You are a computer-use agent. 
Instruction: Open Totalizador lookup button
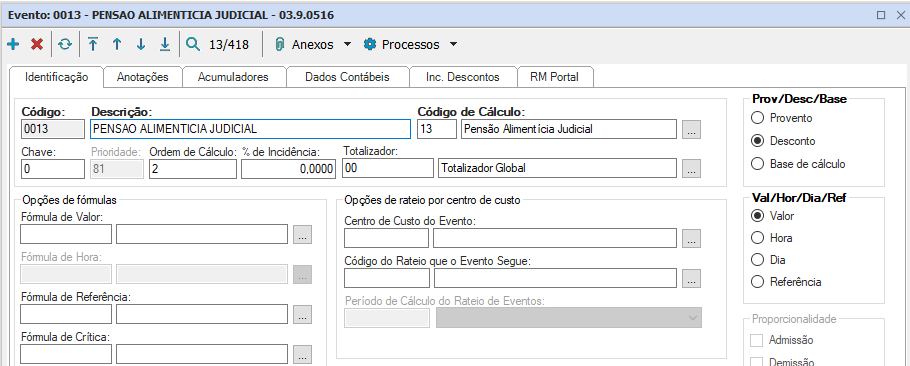[691, 168]
